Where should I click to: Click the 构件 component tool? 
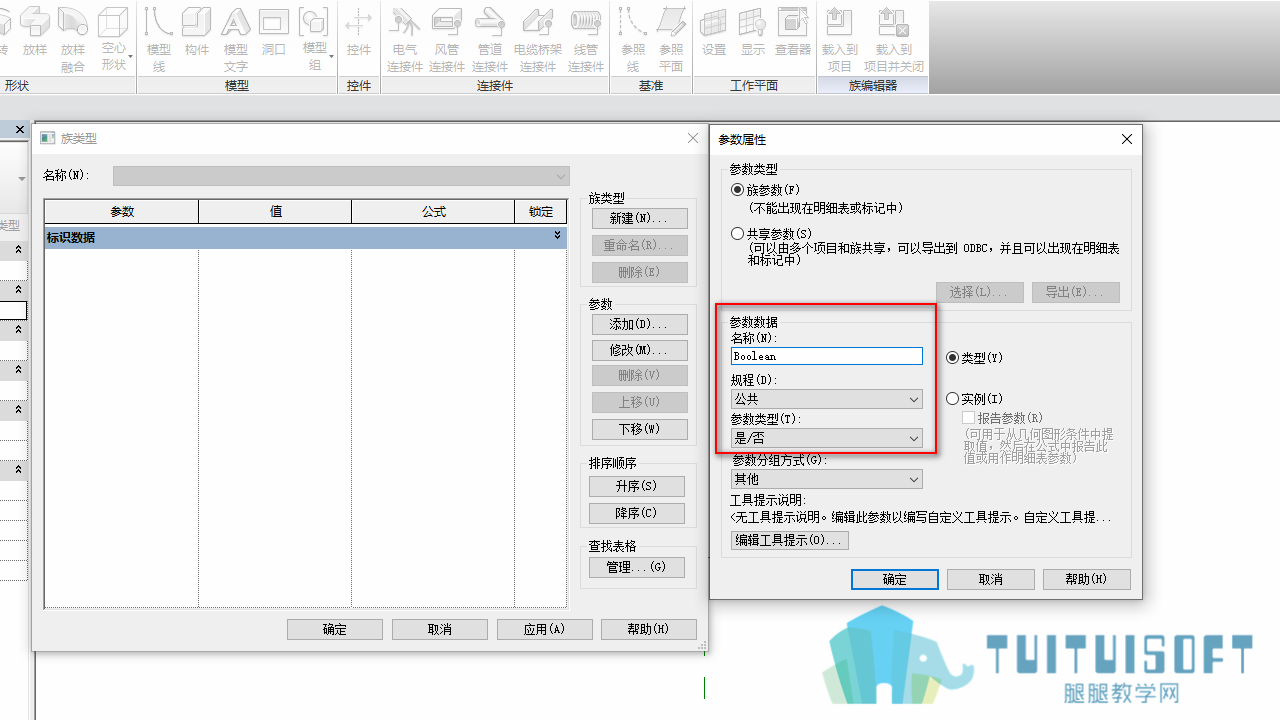[x=197, y=30]
